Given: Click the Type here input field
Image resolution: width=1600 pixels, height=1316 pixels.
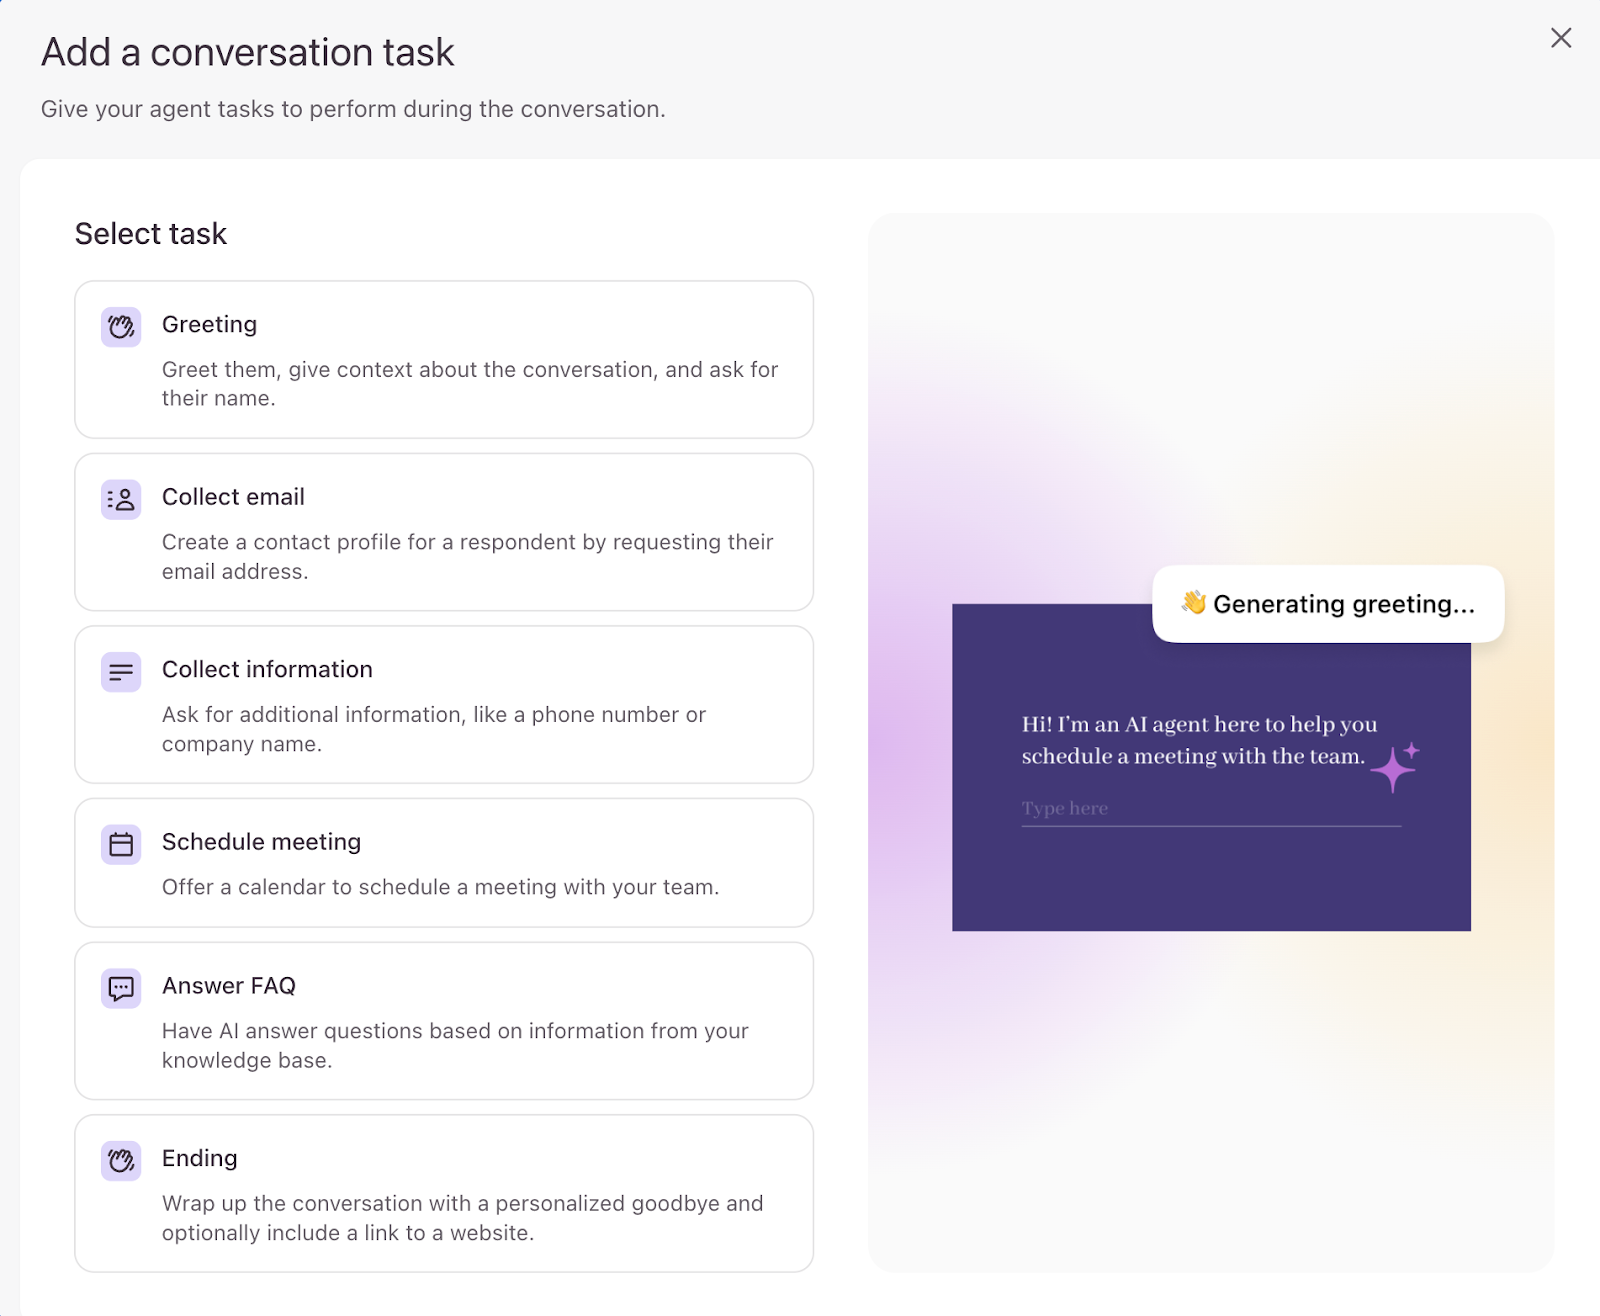Looking at the screenshot, I should 1210,809.
